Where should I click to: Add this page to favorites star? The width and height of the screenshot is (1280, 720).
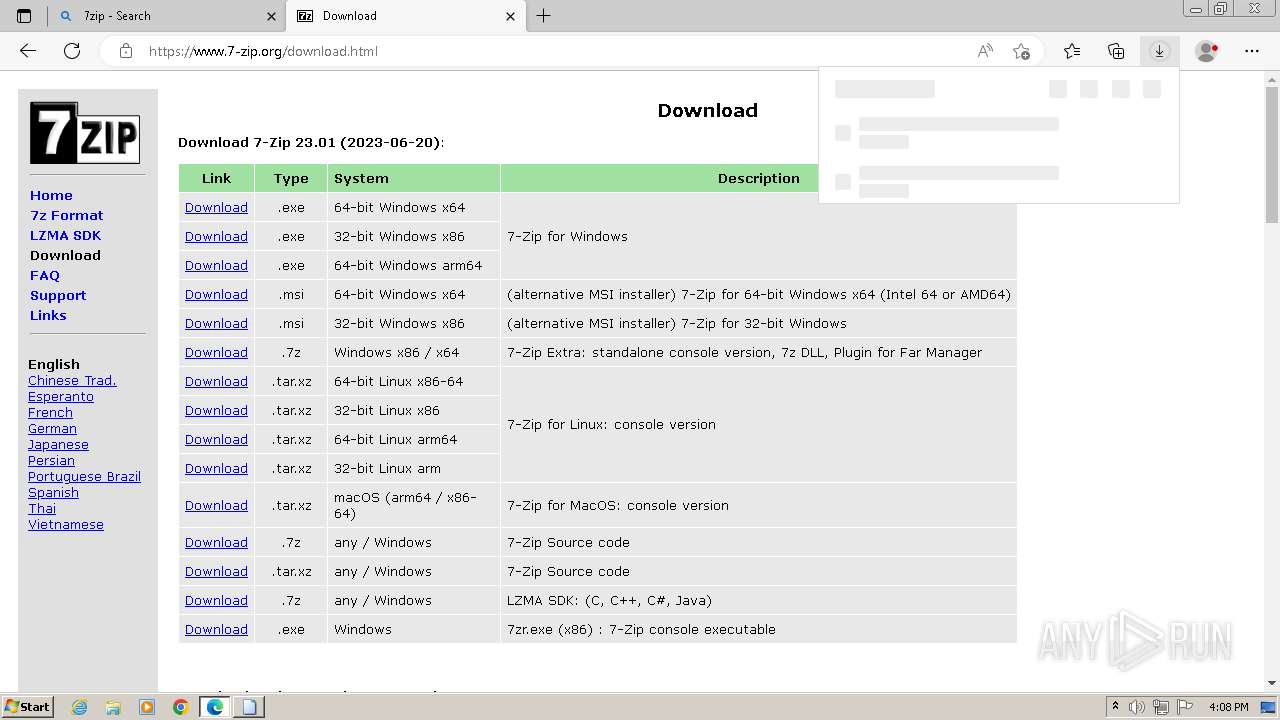[x=1021, y=51]
